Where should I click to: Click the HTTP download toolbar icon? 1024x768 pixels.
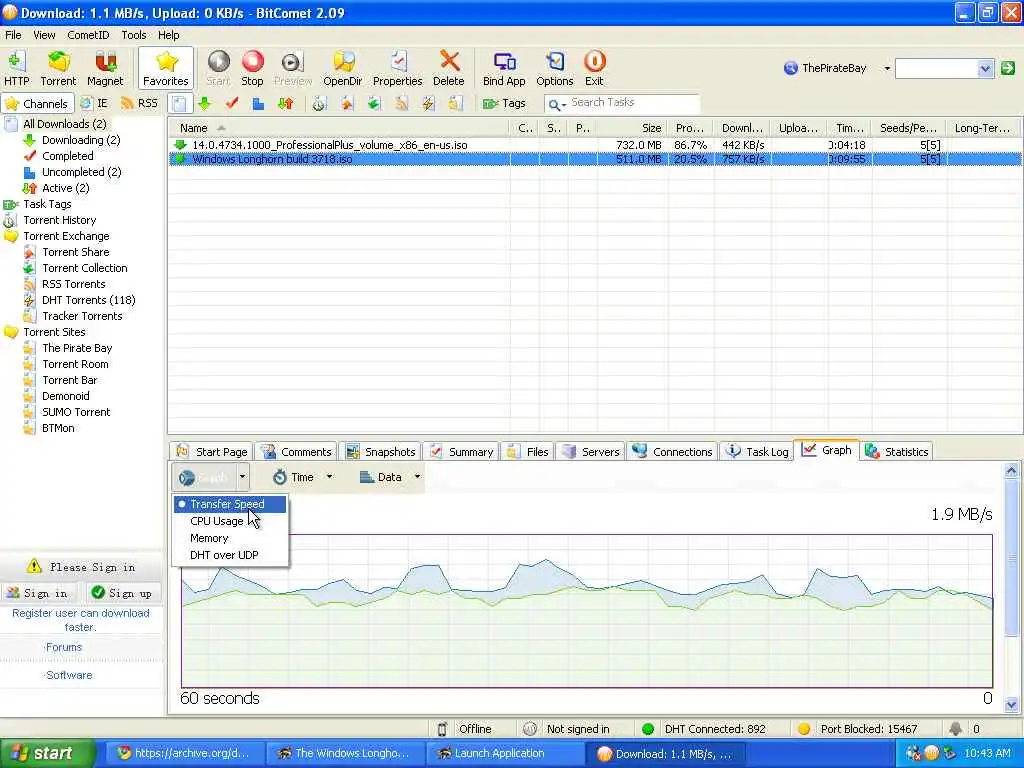(16, 69)
